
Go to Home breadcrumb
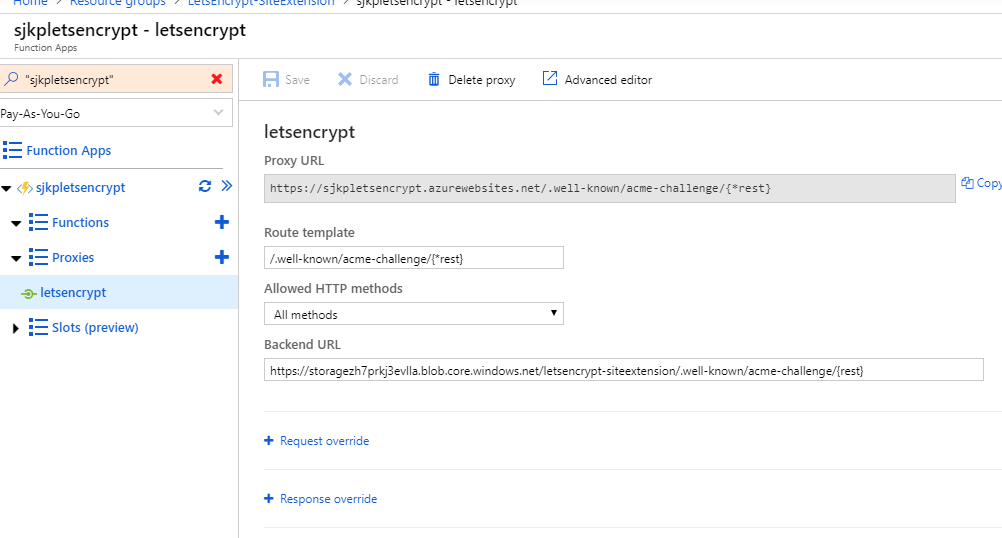tap(30, 3)
